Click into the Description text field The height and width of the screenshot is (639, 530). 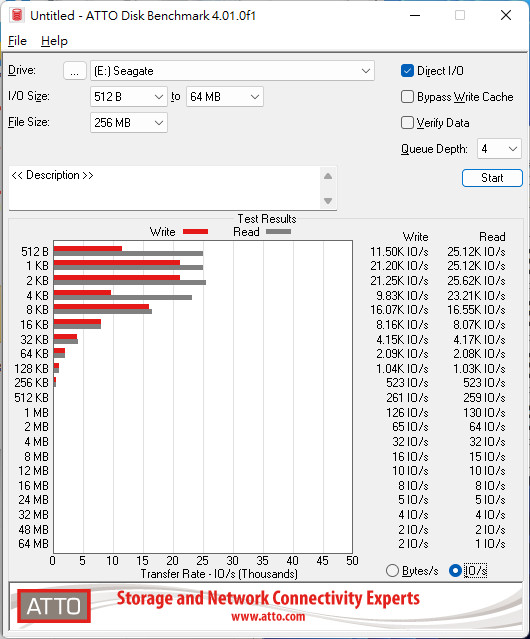[165, 188]
